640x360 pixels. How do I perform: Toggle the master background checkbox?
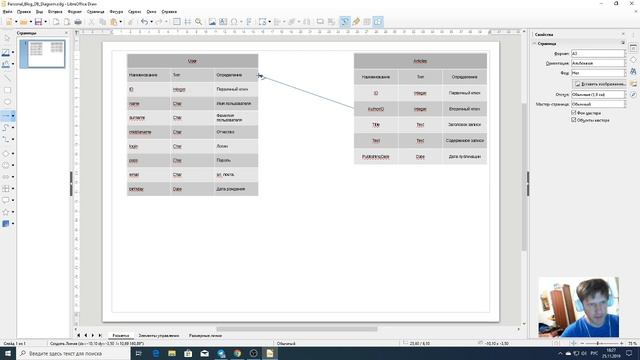pos(573,113)
